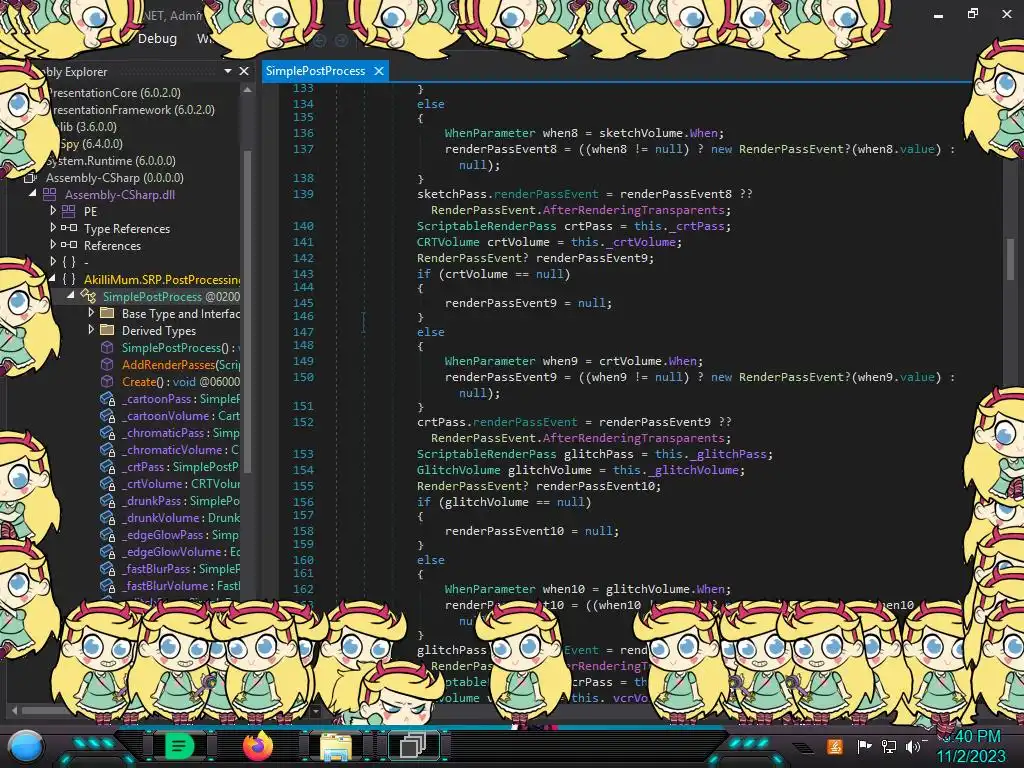The image size is (1024, 768).
Task: Click the _cartoonVolume field icon
Action: click(x=108, y=416)
